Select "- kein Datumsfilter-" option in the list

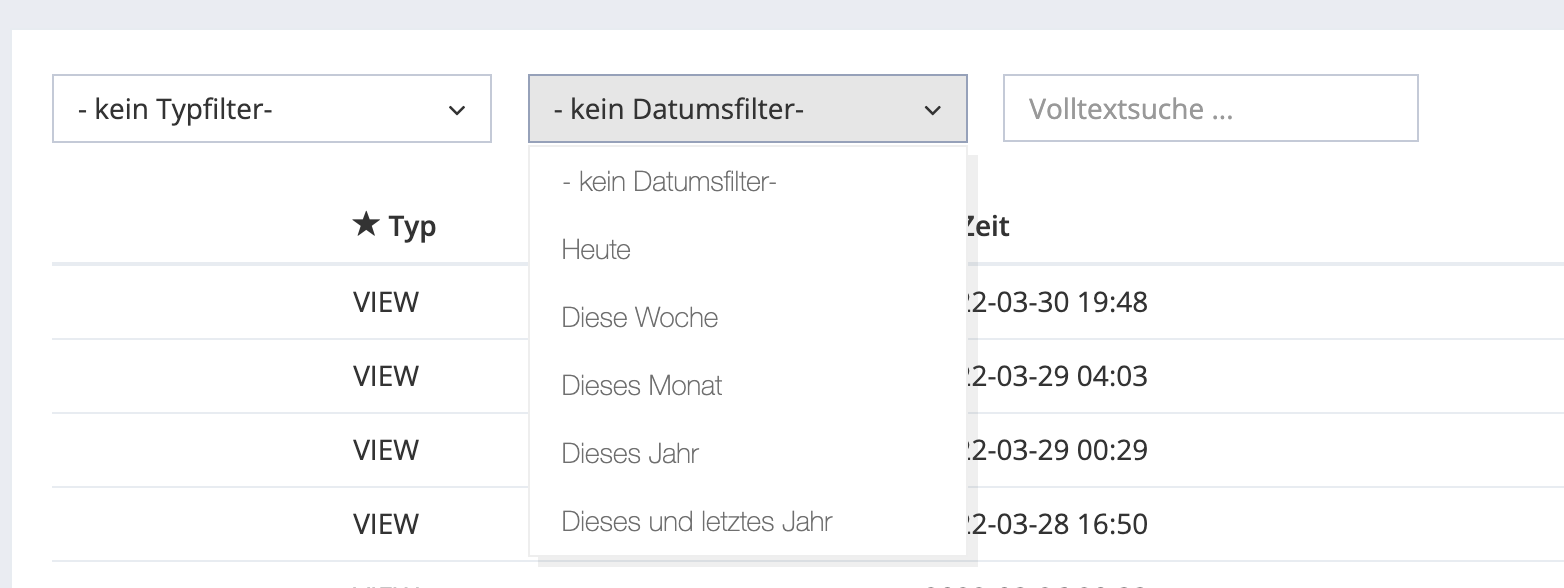pyautogui.click(x=669, y=182)
